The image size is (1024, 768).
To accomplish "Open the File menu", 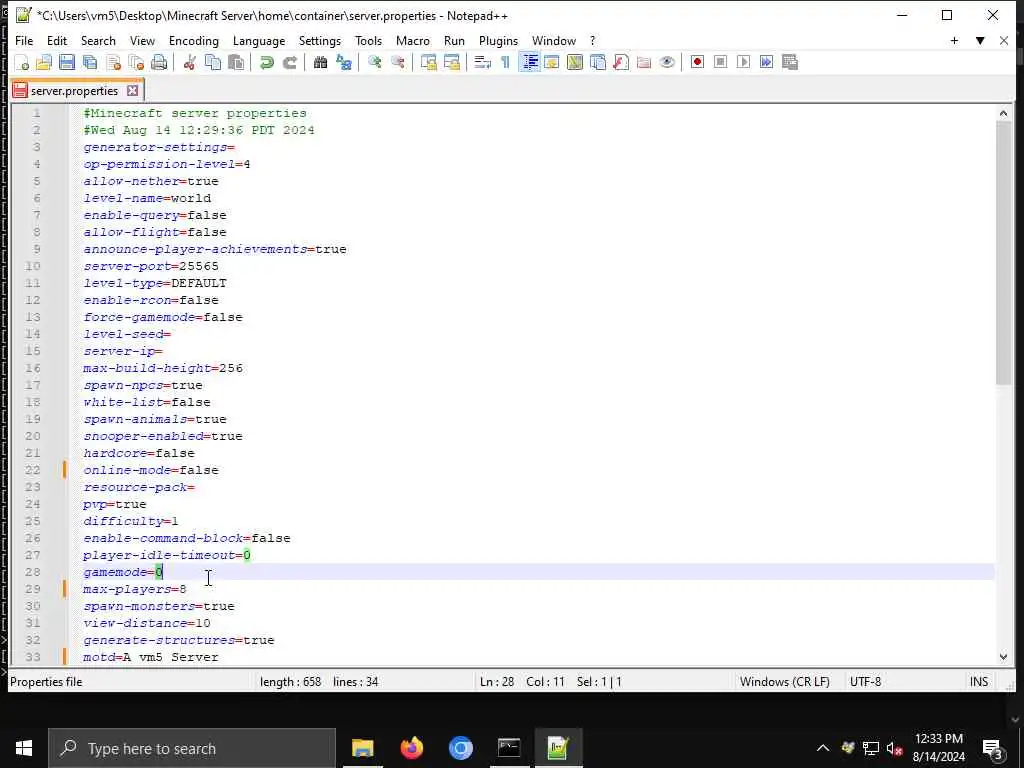I will tap(24, 40).
